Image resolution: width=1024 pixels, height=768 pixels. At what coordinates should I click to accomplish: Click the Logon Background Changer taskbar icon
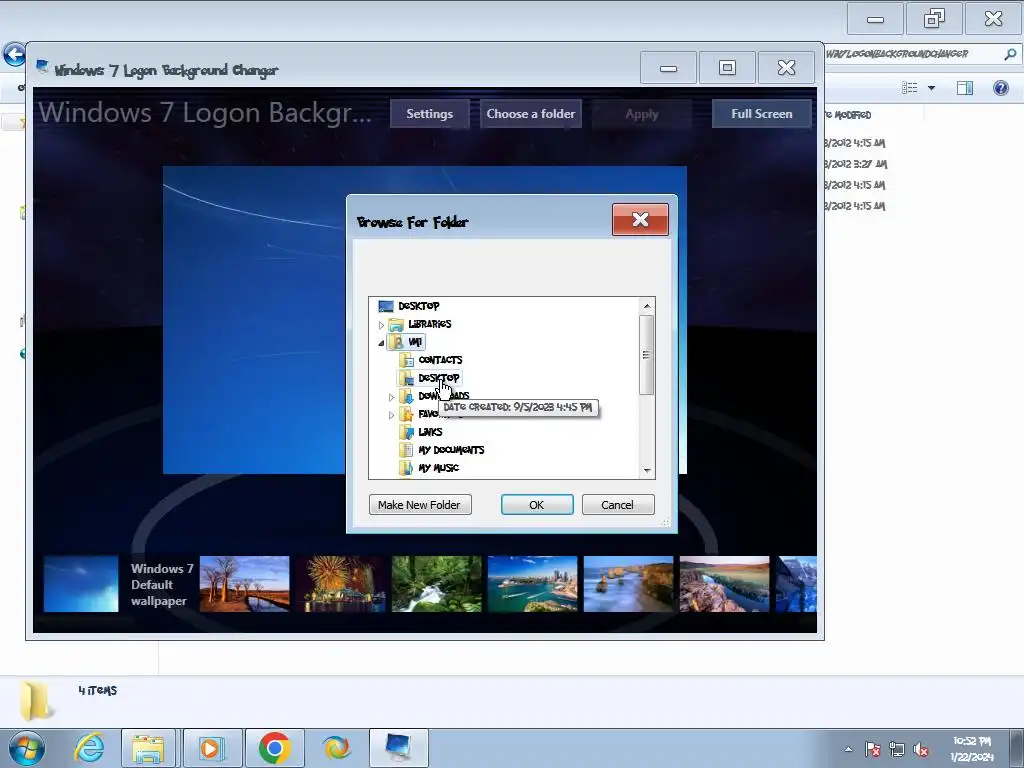click(398, 748)
